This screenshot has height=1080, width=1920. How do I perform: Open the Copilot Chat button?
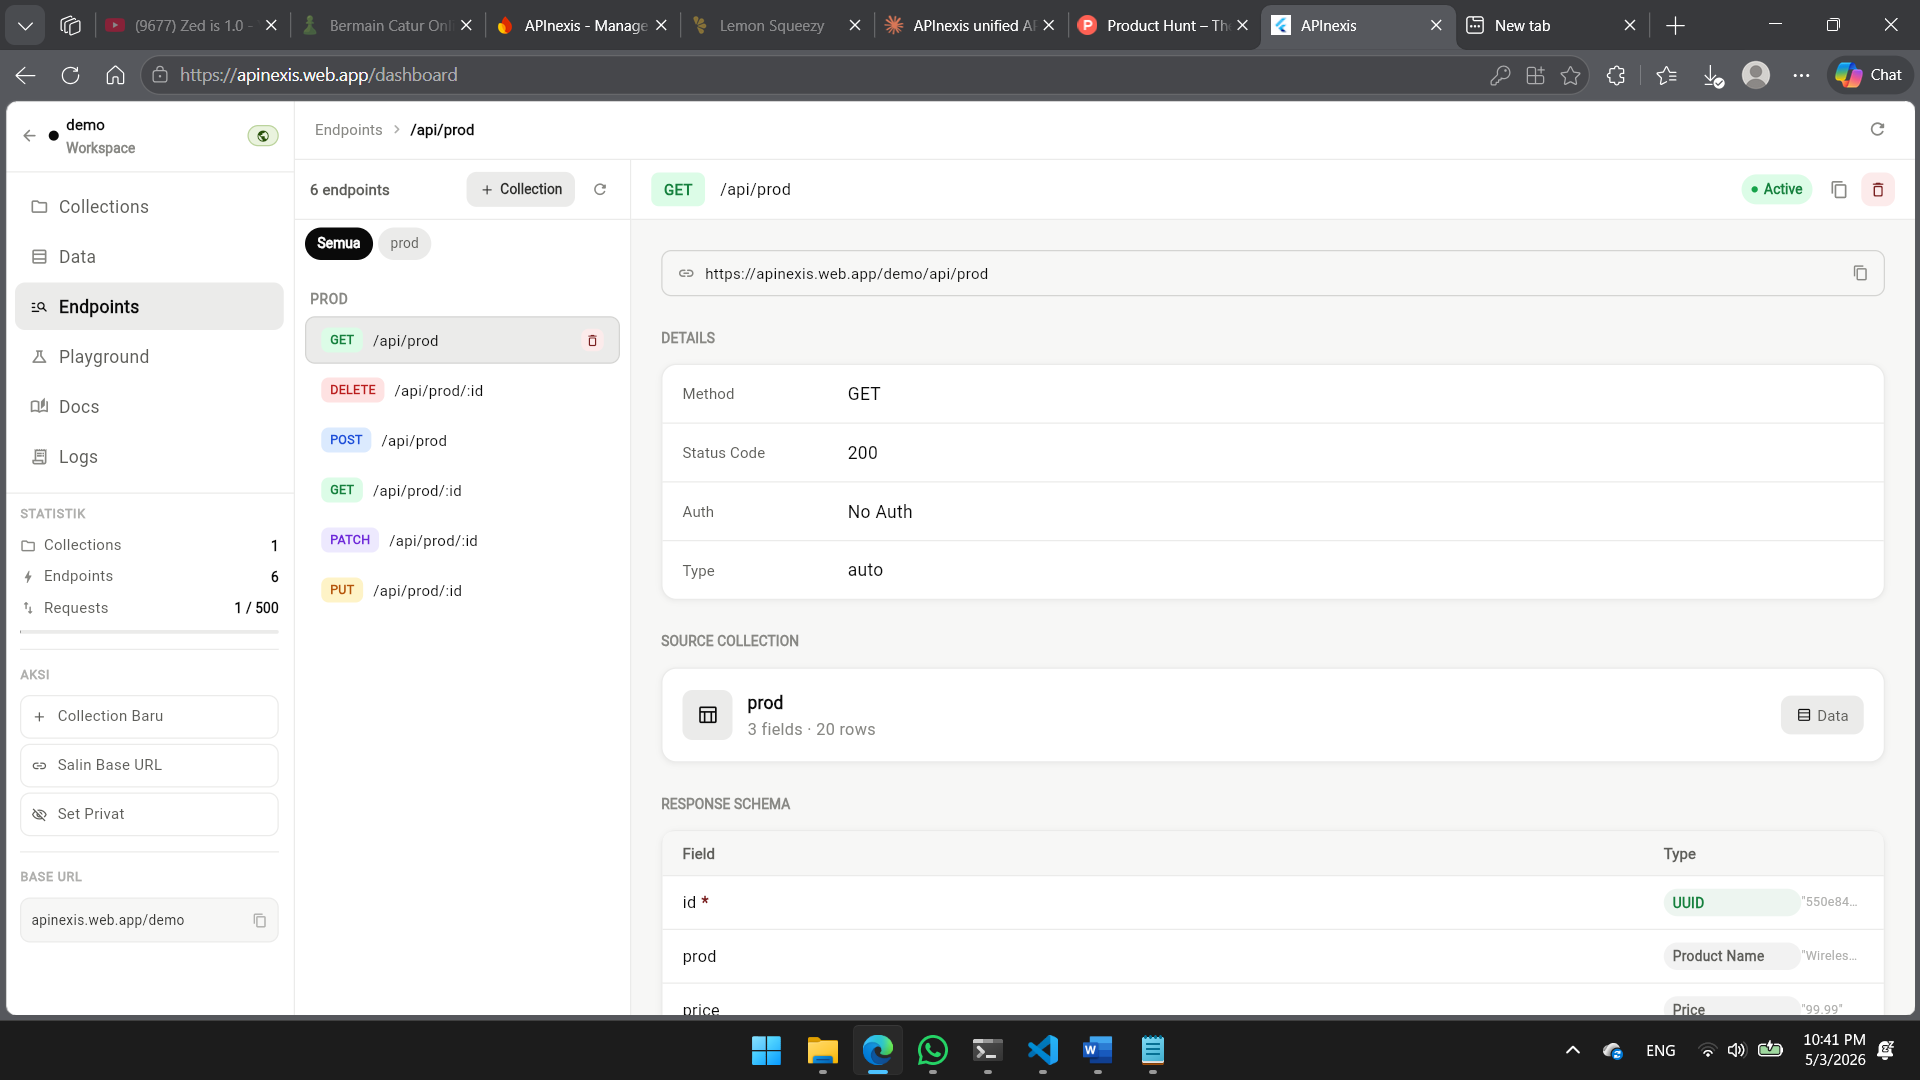pos(1870,75)
